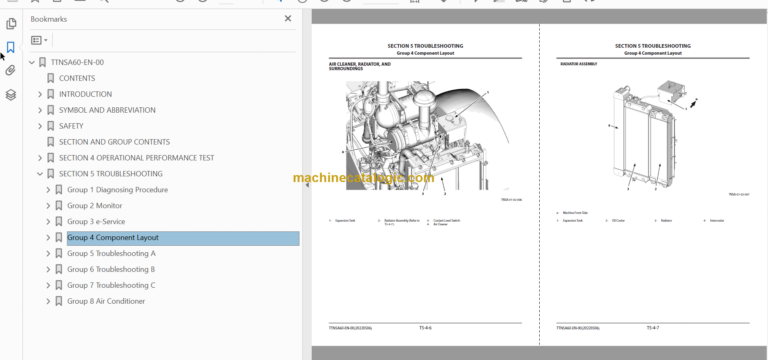The height and width of the screenshot is (360, 768).
Task: Jump to INTRODUCTION bookmark
Action: [85, 94]
